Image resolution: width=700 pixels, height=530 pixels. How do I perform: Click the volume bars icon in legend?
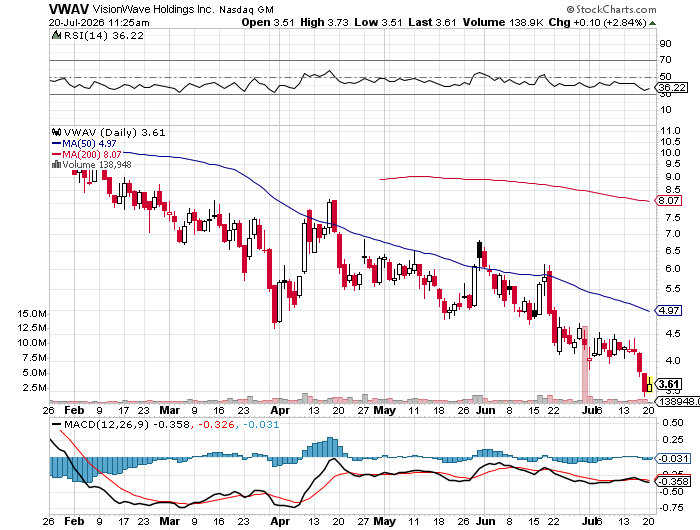pos(56,164)
